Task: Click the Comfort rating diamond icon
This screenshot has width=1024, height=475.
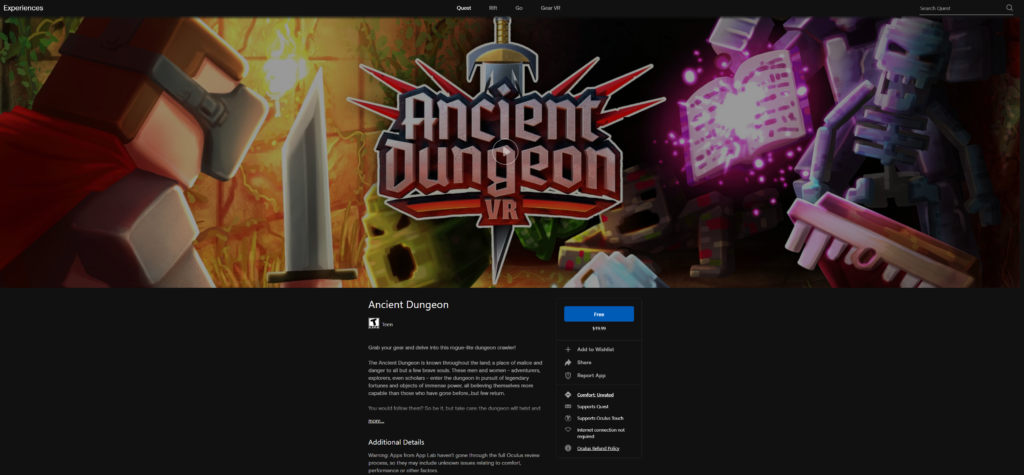Action: click(568, 395)
